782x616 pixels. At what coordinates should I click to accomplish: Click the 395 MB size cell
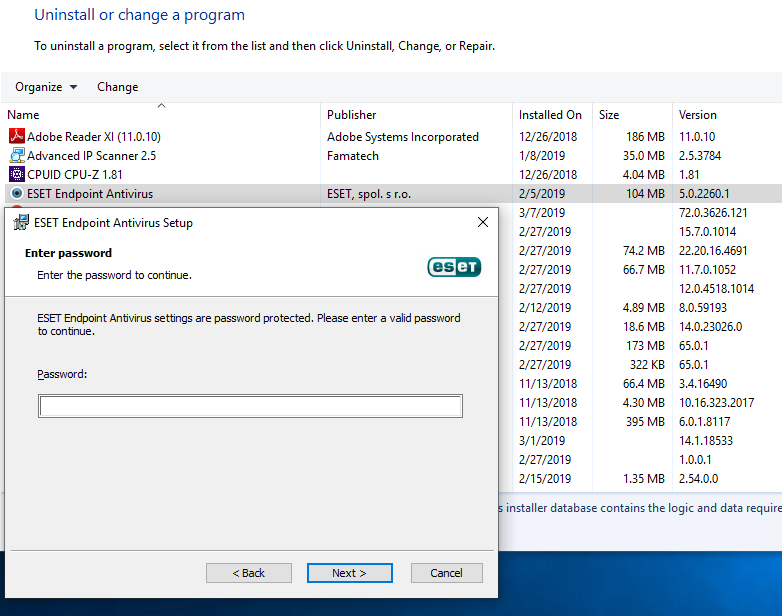point(645,421)
